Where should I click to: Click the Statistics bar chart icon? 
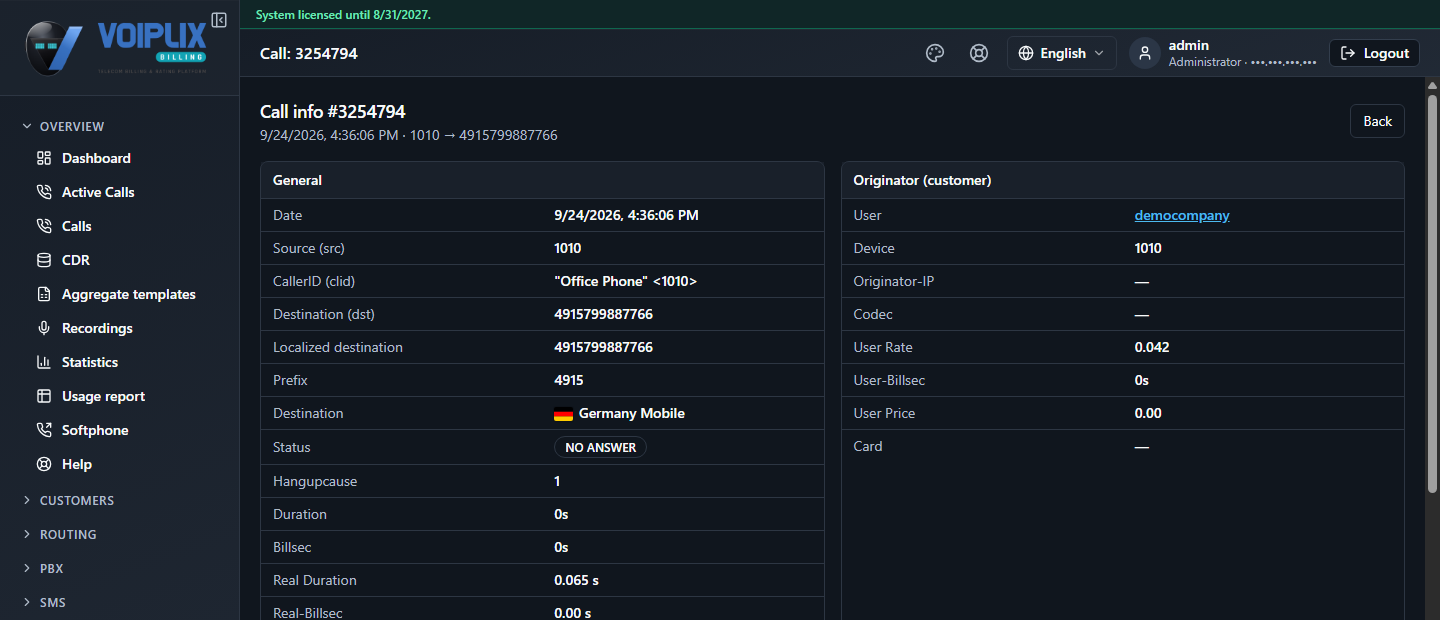(44, 362)
